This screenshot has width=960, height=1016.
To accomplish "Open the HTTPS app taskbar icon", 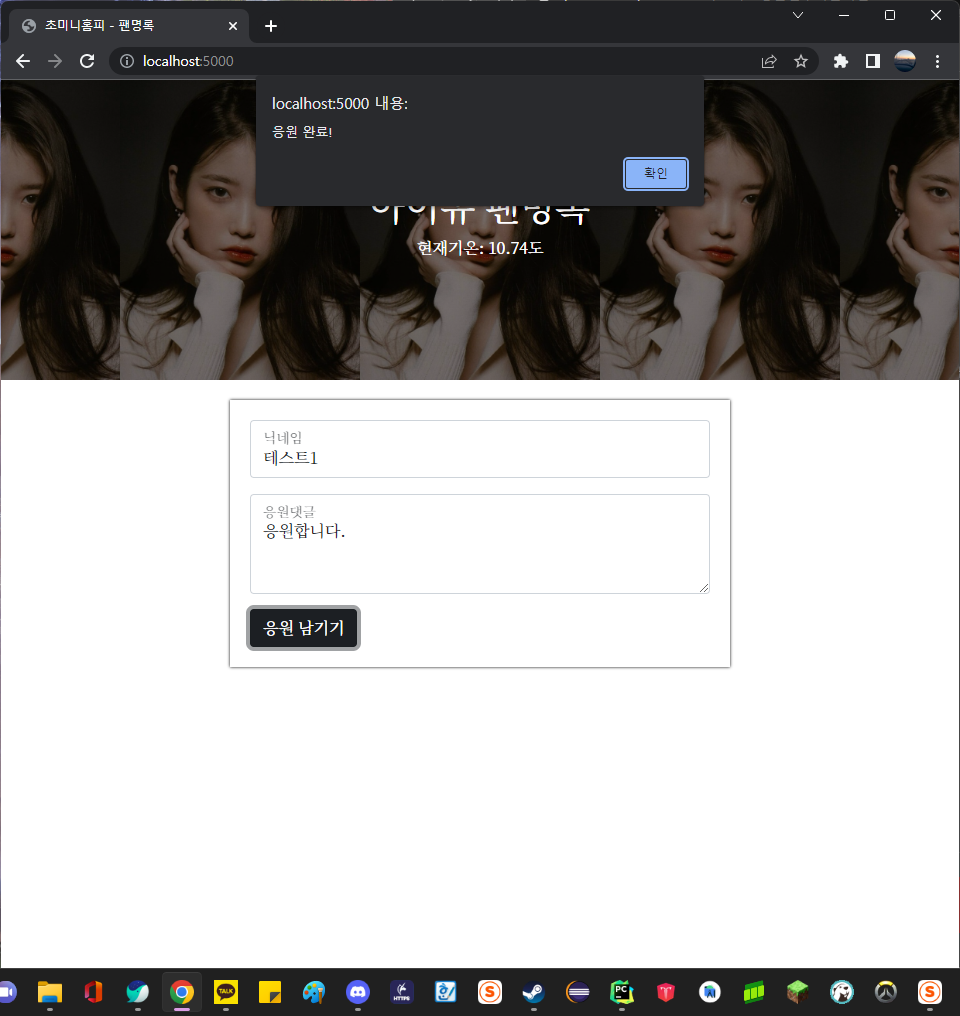I will coord(402,991).
